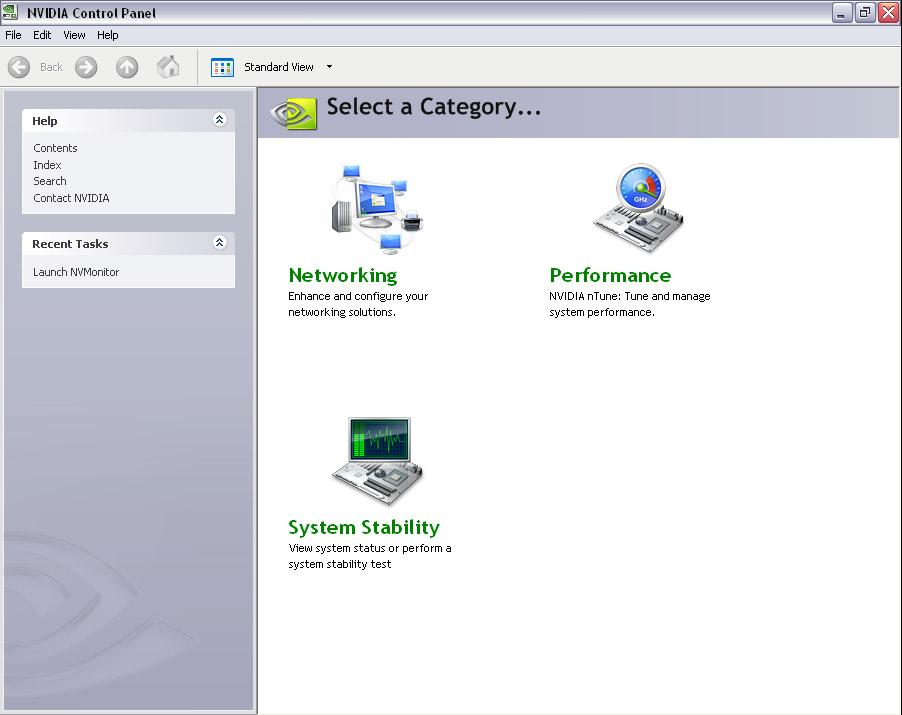The image size is (902, 715).
Task: Click the Networking heading link
Action: [343, 276]
